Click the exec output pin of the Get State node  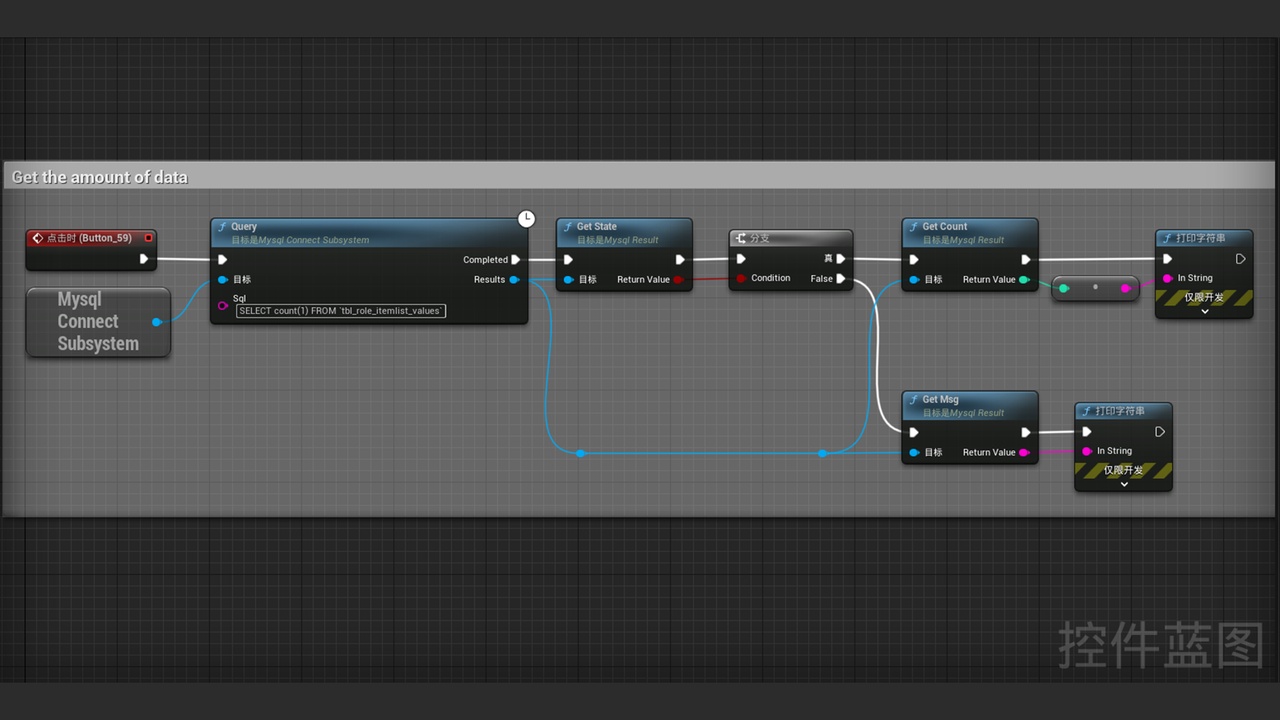pos(680,260)
